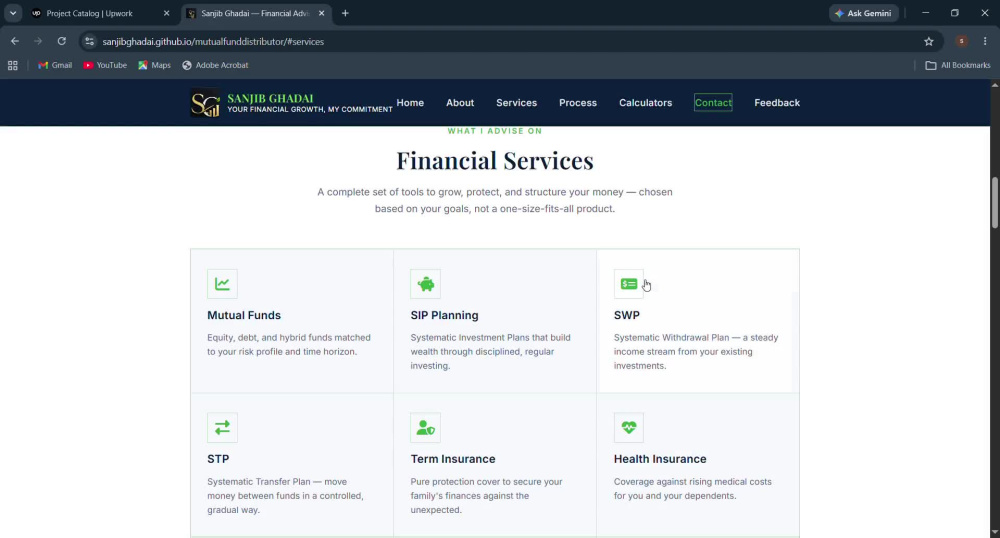The width and height of the screenshot is (1000, 538).
Task: Click the Health Insurance card heading
Action: click(x=660, y=459)
